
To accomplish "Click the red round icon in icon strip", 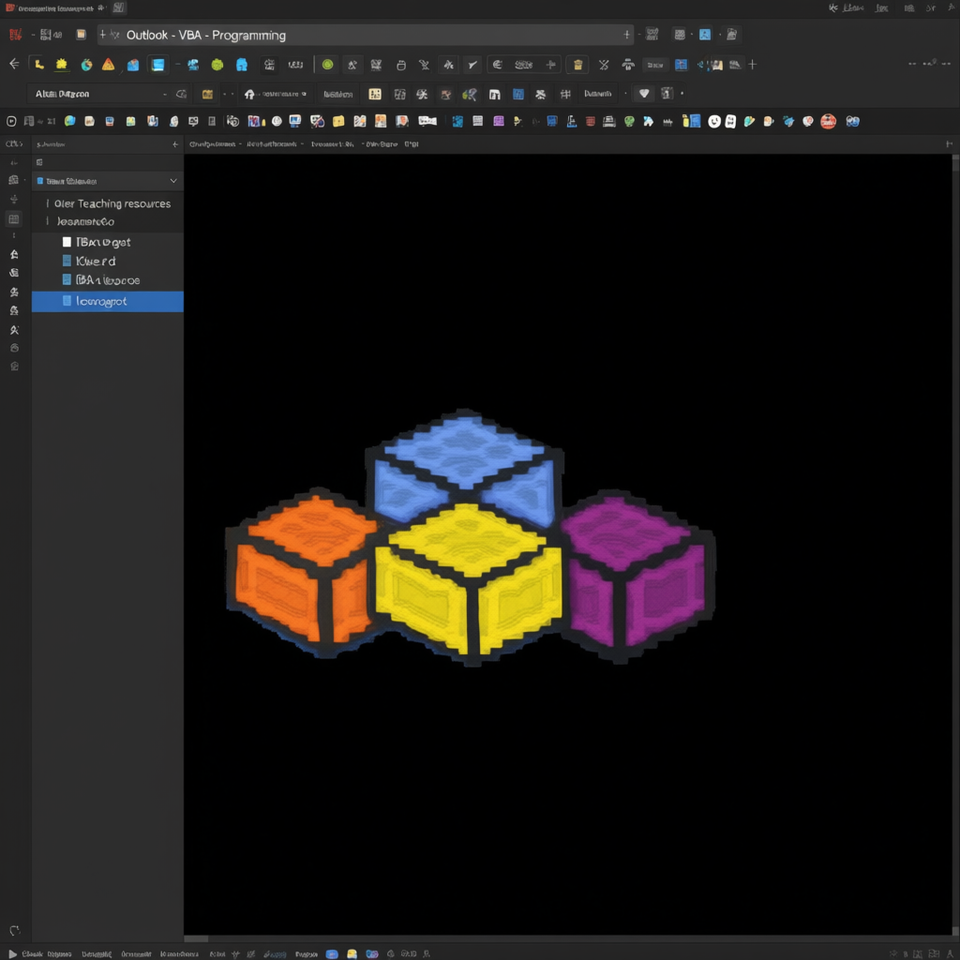I will 828,121.
